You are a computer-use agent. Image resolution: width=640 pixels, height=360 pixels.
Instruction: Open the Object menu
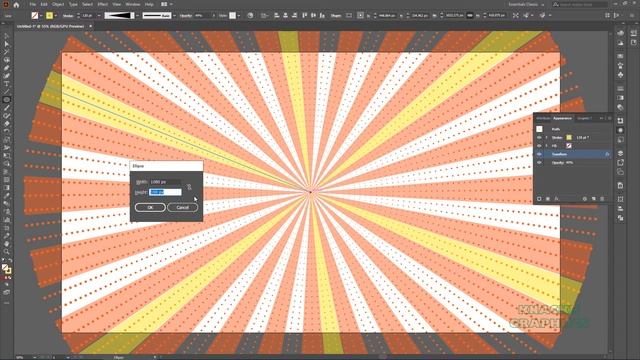point(58,4)
